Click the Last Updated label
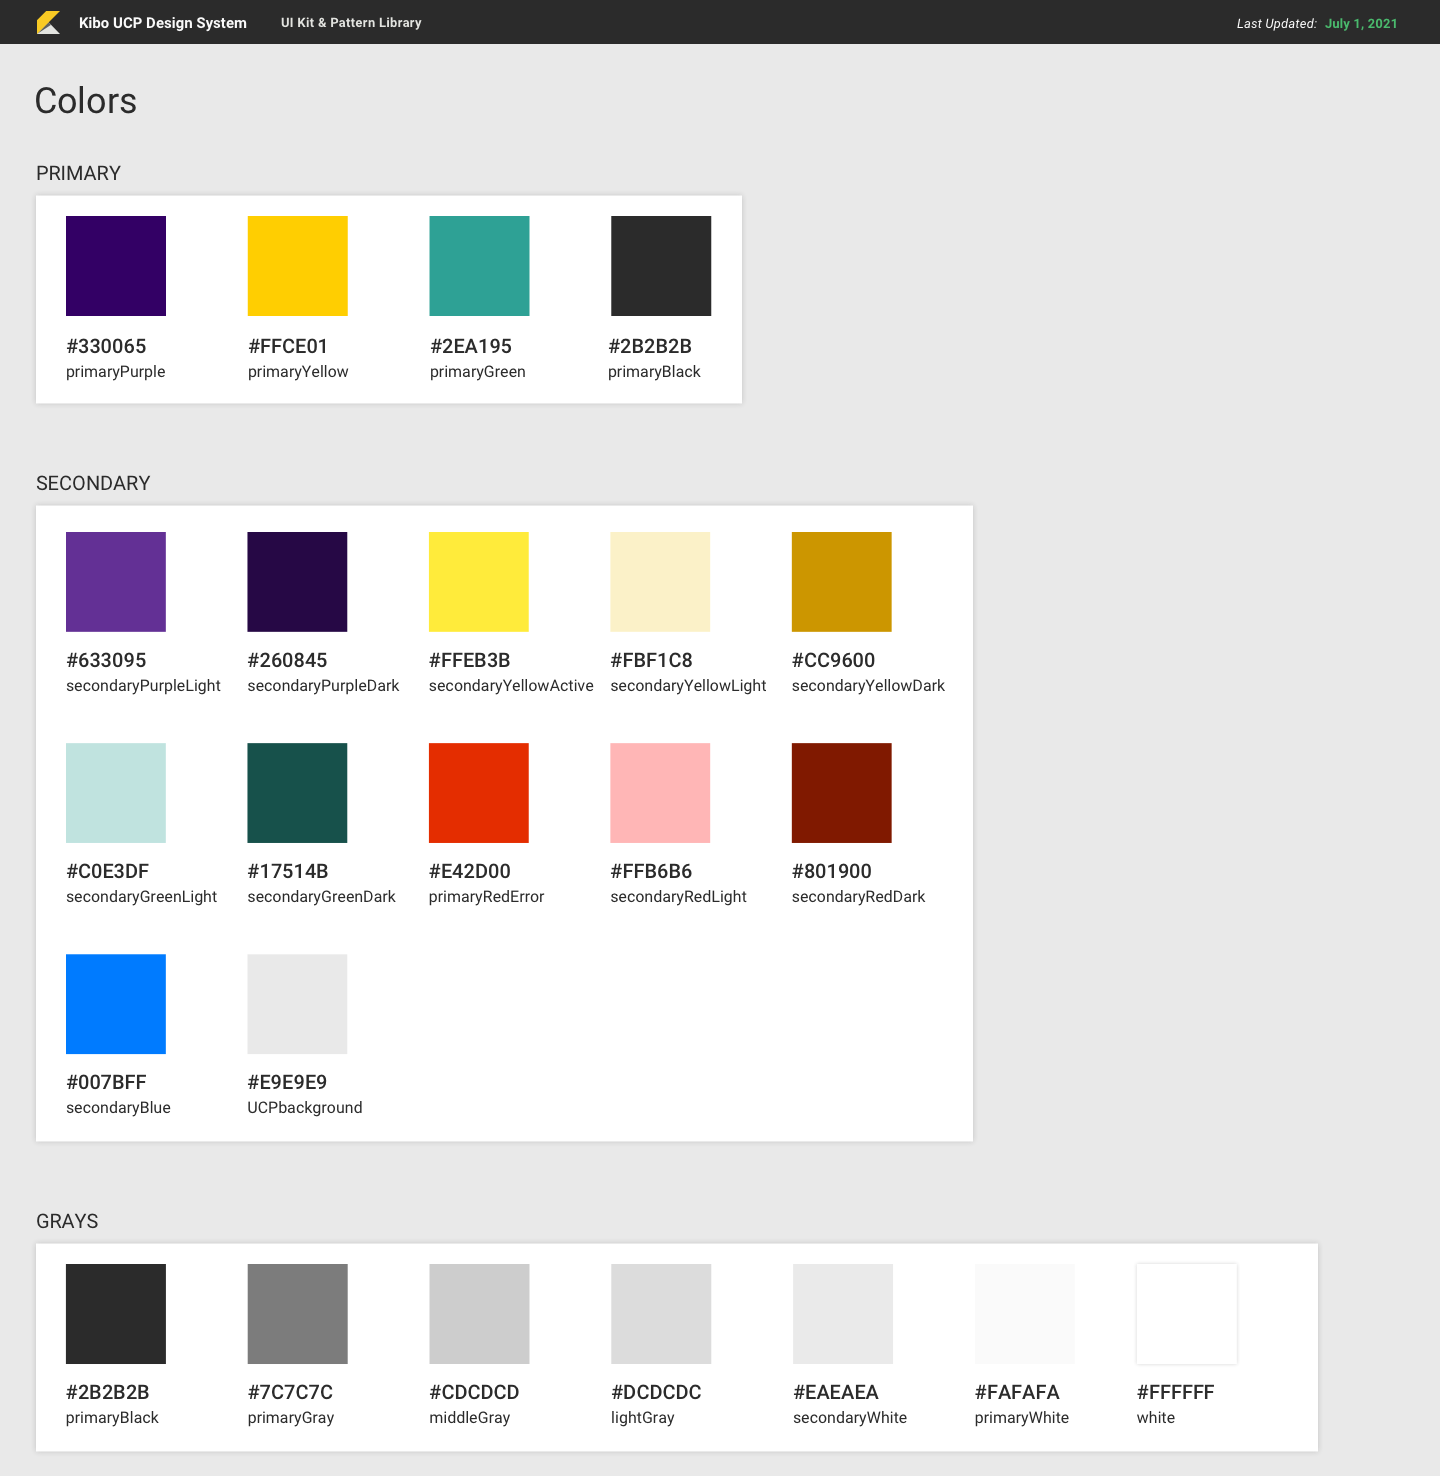Image resolution: width=1440 pixels, height=1476 pixels. click(1276, 24)
